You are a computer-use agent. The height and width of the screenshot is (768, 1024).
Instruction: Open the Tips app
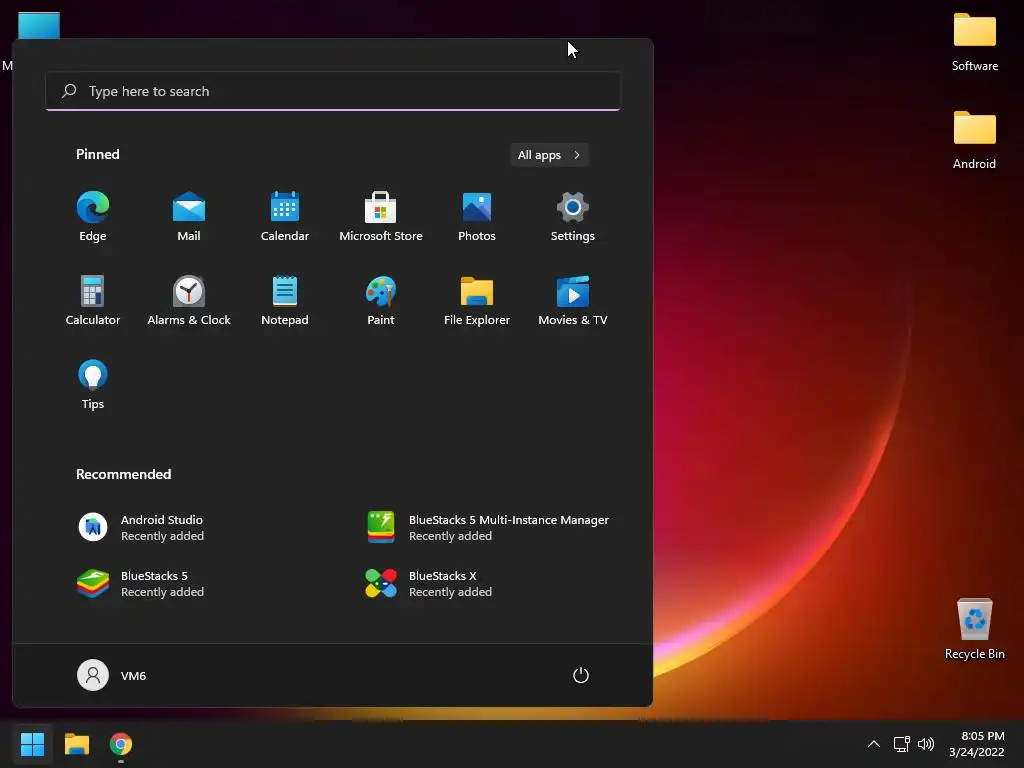[93, 385]
